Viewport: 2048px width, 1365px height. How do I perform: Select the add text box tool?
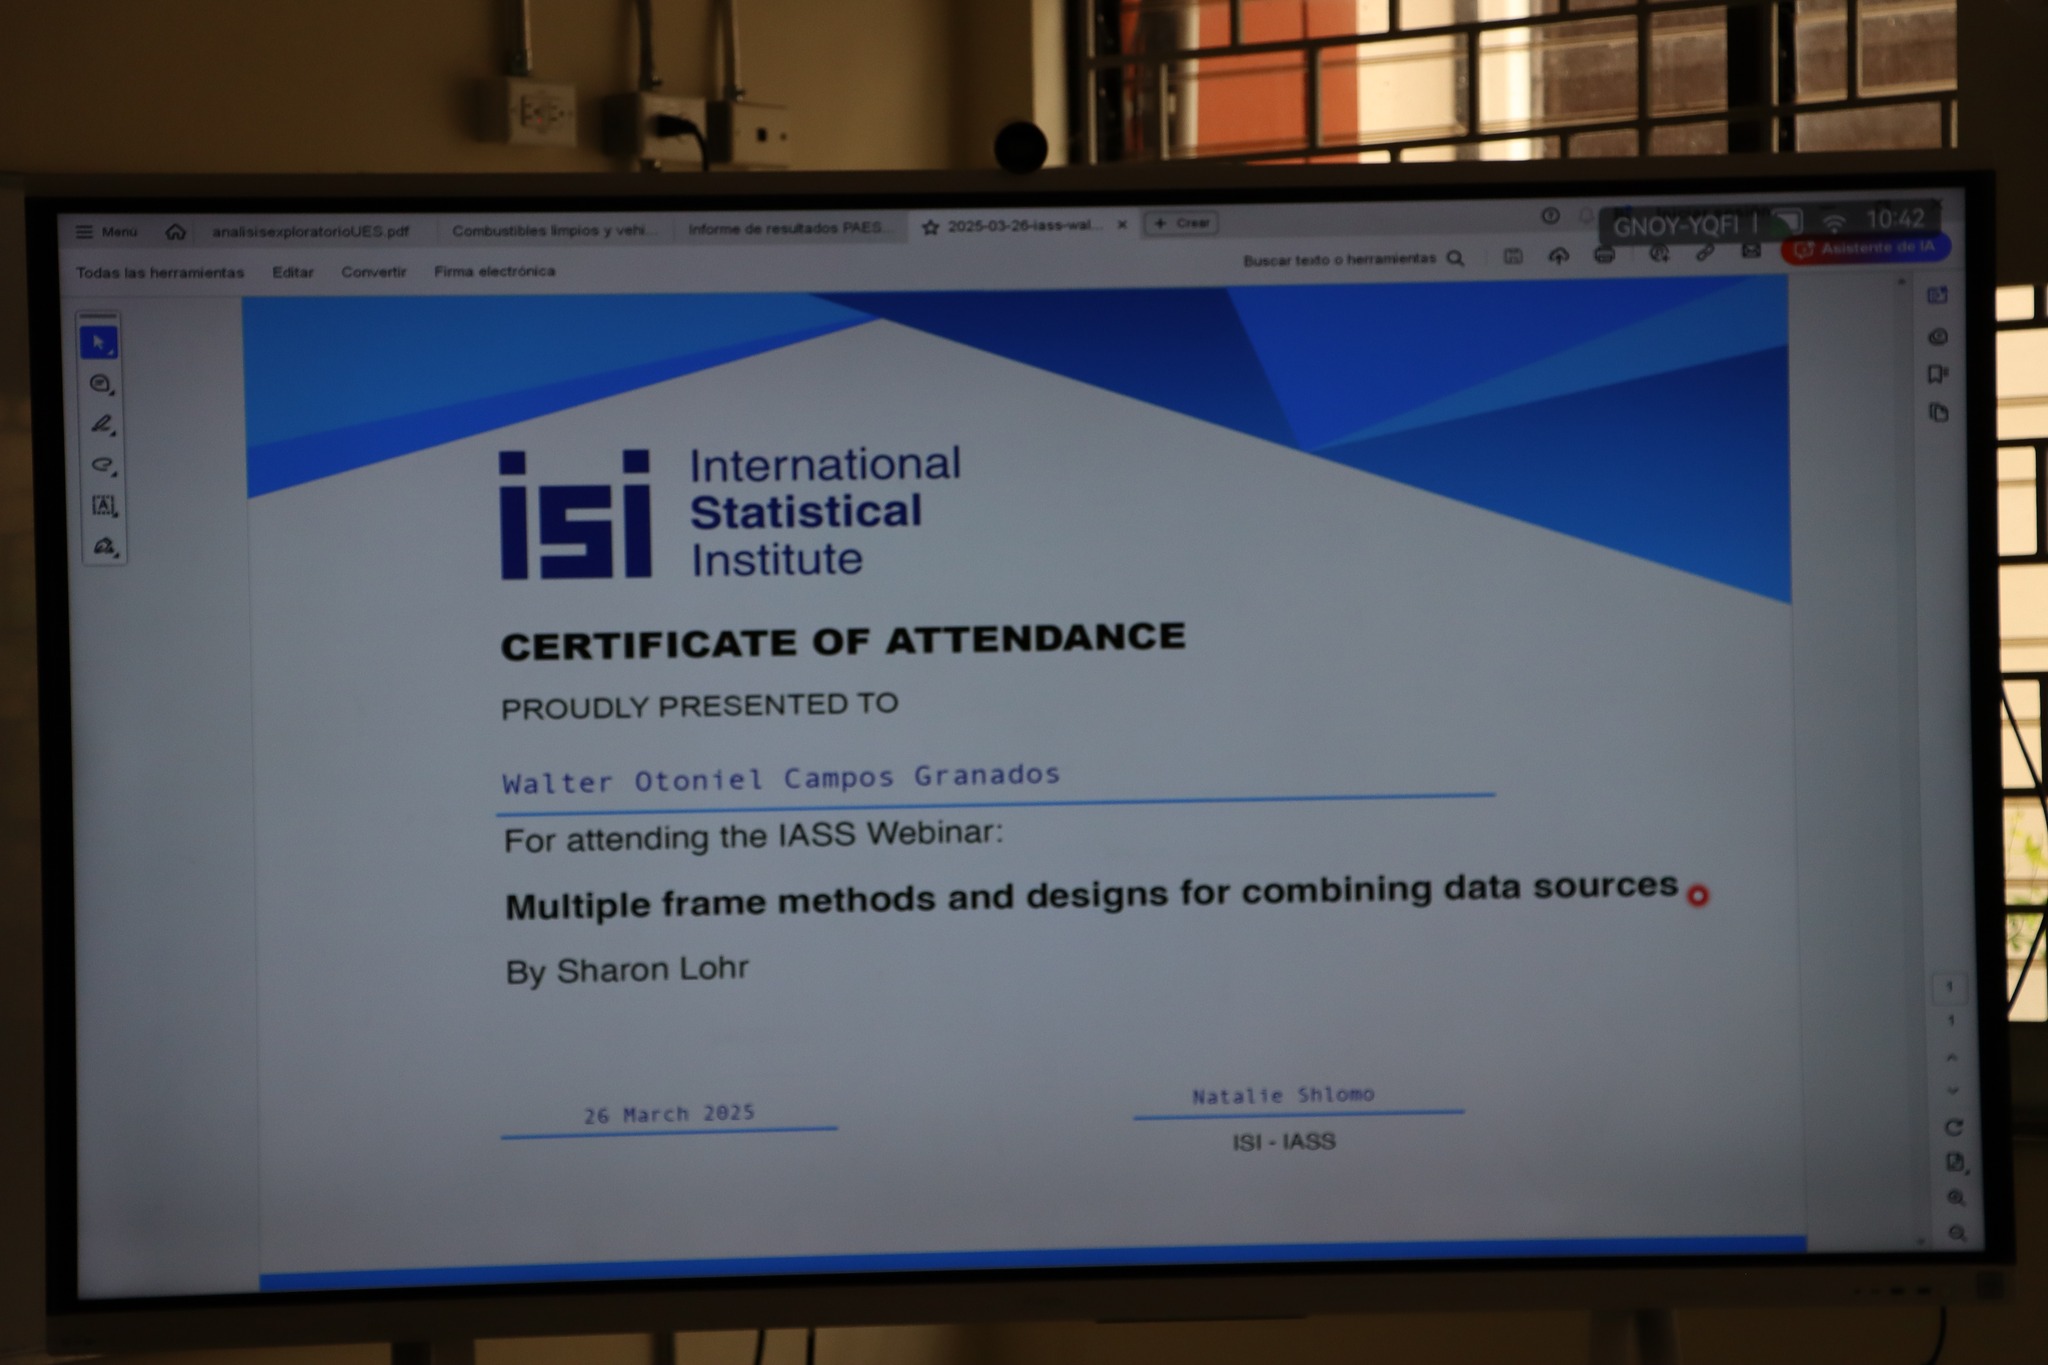click(x=104, y=506)
